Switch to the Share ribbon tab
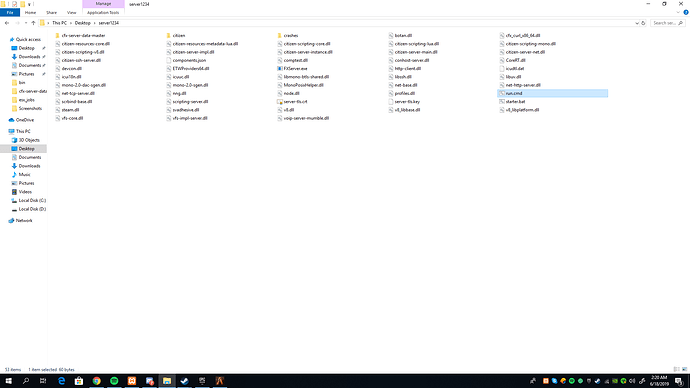 51,12
